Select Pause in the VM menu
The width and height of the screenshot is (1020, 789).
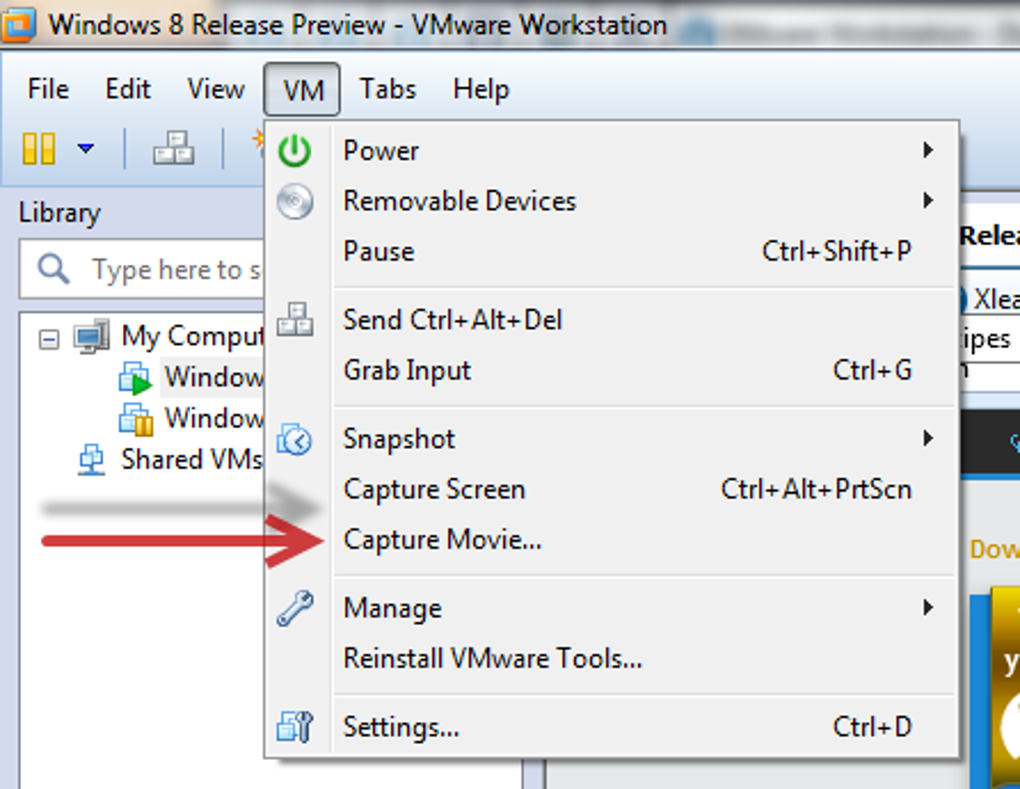click(x=378, y=251)
